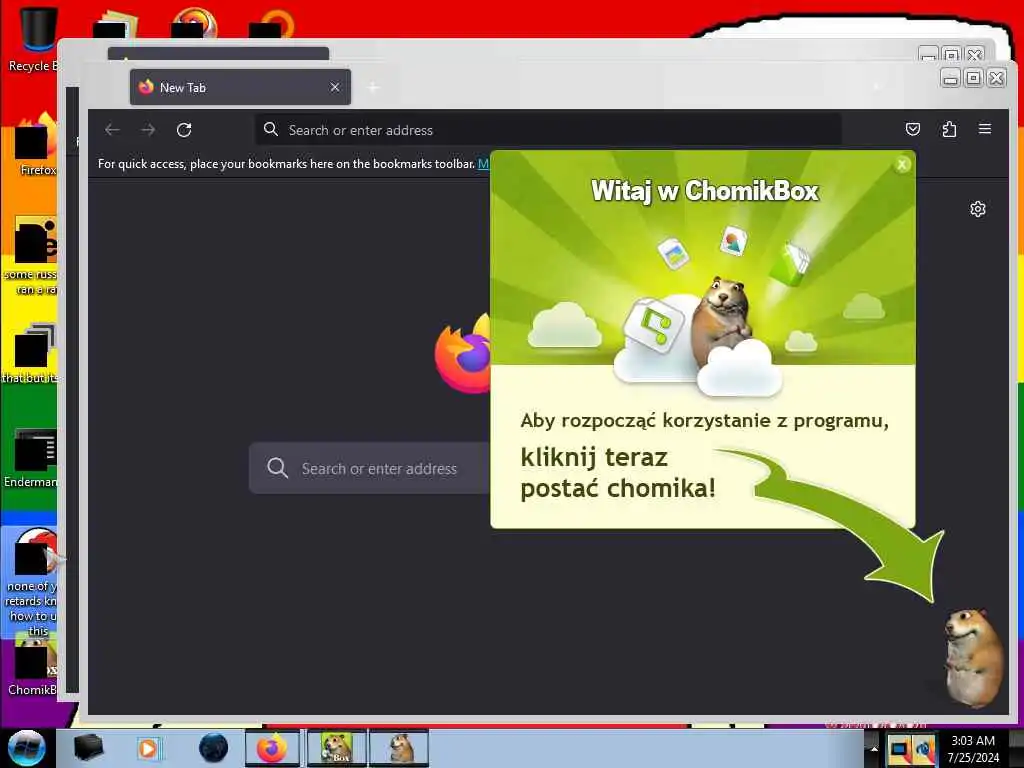Select the 'none of y' desktop icon

pyautogui.click(x=30, y=583)
